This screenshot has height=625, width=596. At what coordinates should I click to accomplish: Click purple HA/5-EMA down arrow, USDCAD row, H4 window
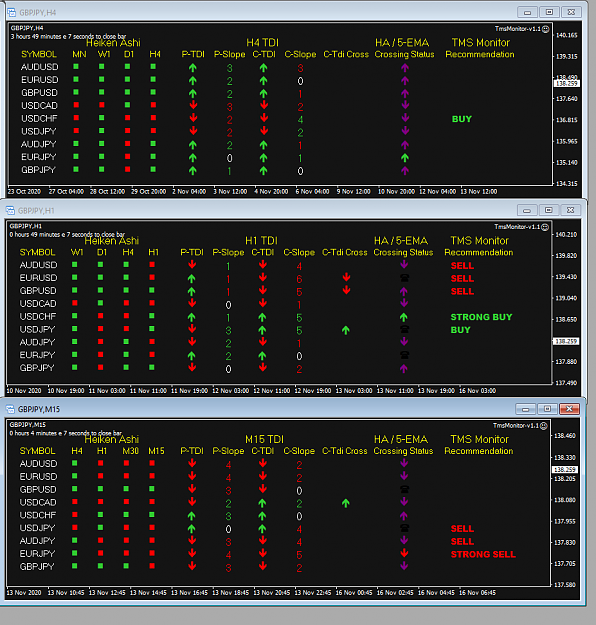pos(405,105)
